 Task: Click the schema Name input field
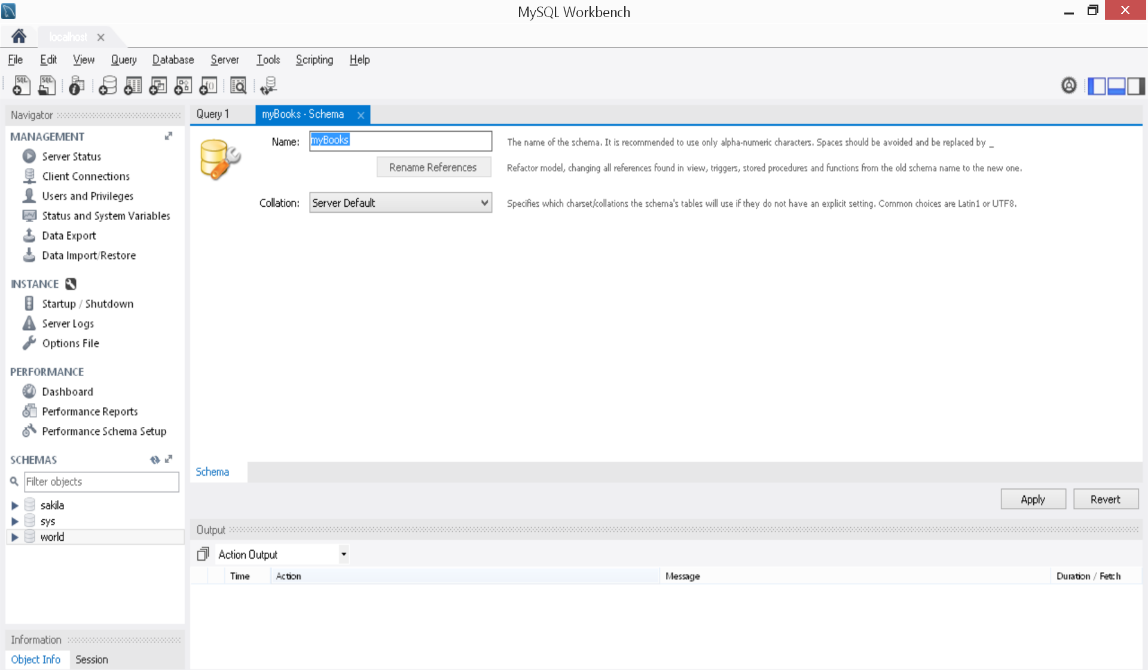(x=400, y=141)
